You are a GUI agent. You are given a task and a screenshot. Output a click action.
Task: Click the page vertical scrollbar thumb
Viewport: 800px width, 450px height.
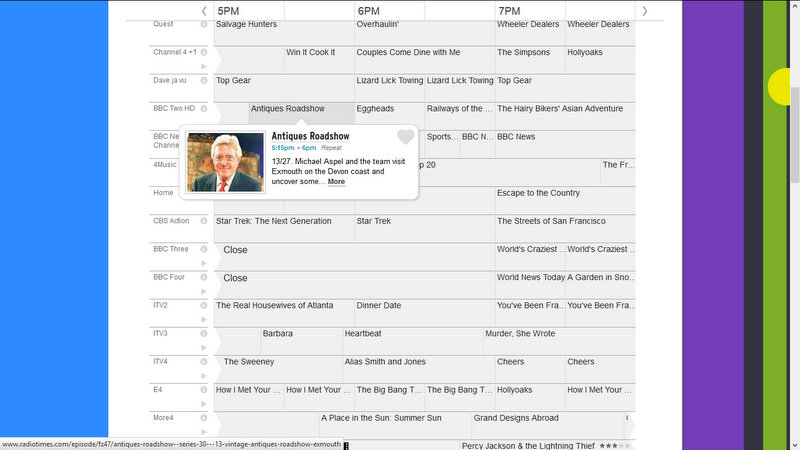click(795, 135)
